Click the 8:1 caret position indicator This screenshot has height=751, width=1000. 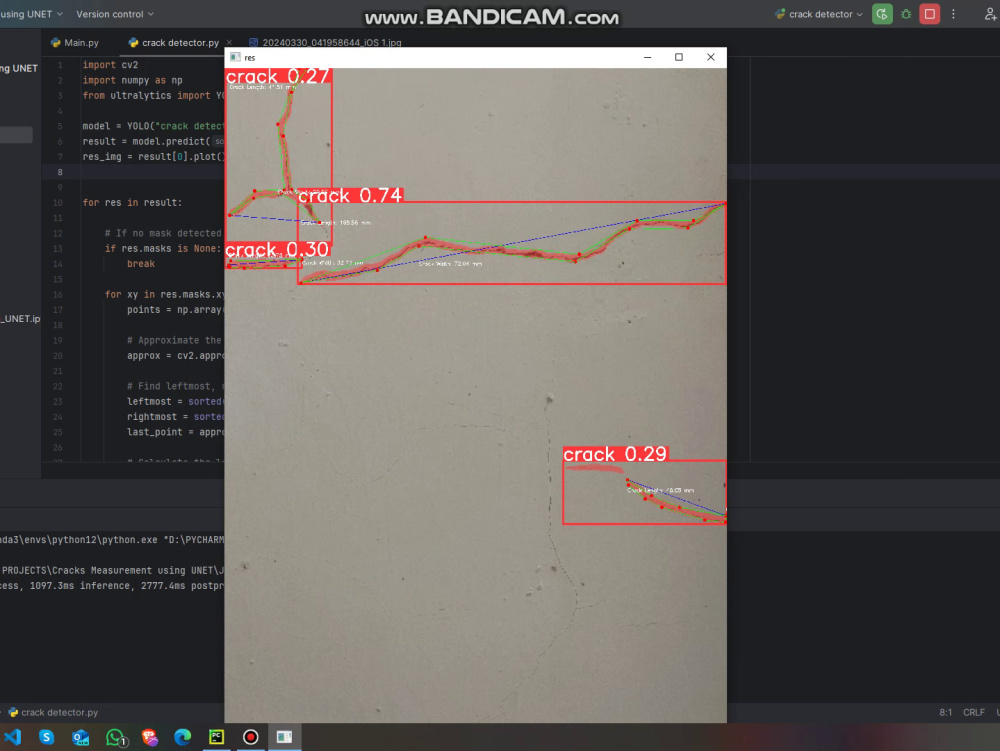tap(945, 712)
